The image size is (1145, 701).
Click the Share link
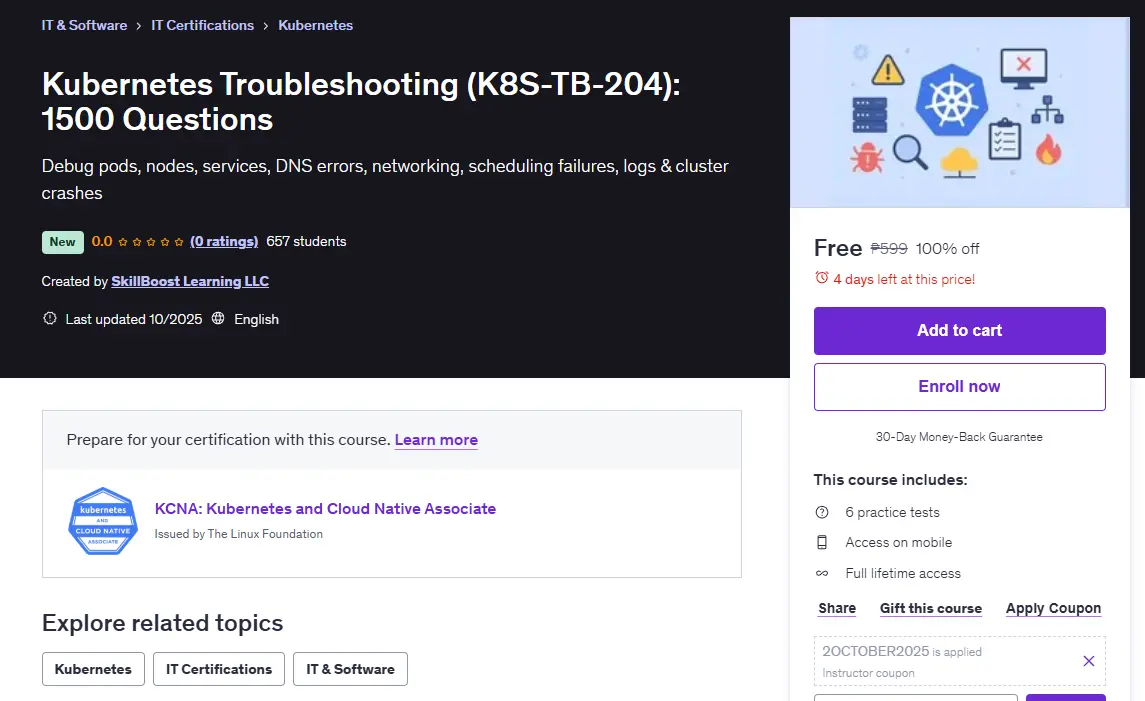click(x=837, y=608)
